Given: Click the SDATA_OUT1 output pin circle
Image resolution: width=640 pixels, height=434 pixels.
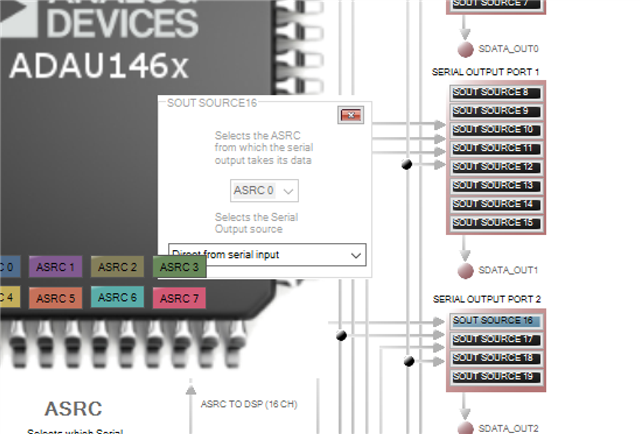Looking at the screenshot, I should pos(465,271).
